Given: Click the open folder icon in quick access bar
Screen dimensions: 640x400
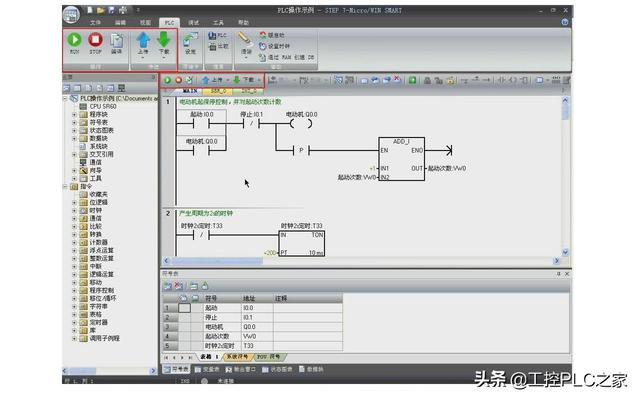Looking at the screenshot, I should (100, 10).
